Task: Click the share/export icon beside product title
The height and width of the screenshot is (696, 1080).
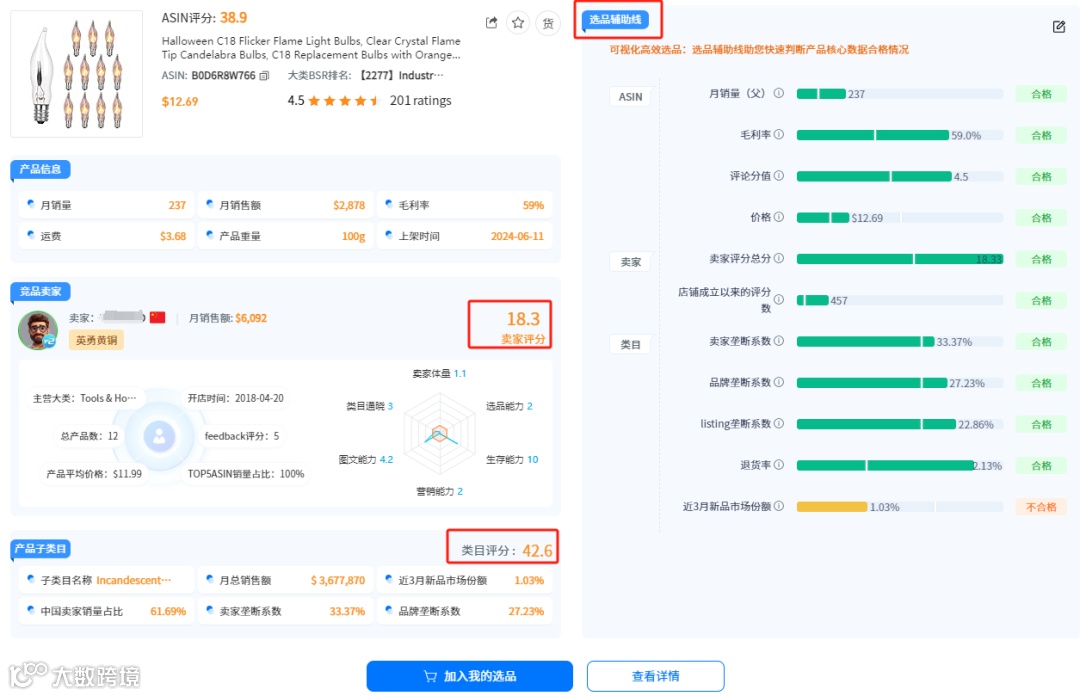Action: (490, 22)
